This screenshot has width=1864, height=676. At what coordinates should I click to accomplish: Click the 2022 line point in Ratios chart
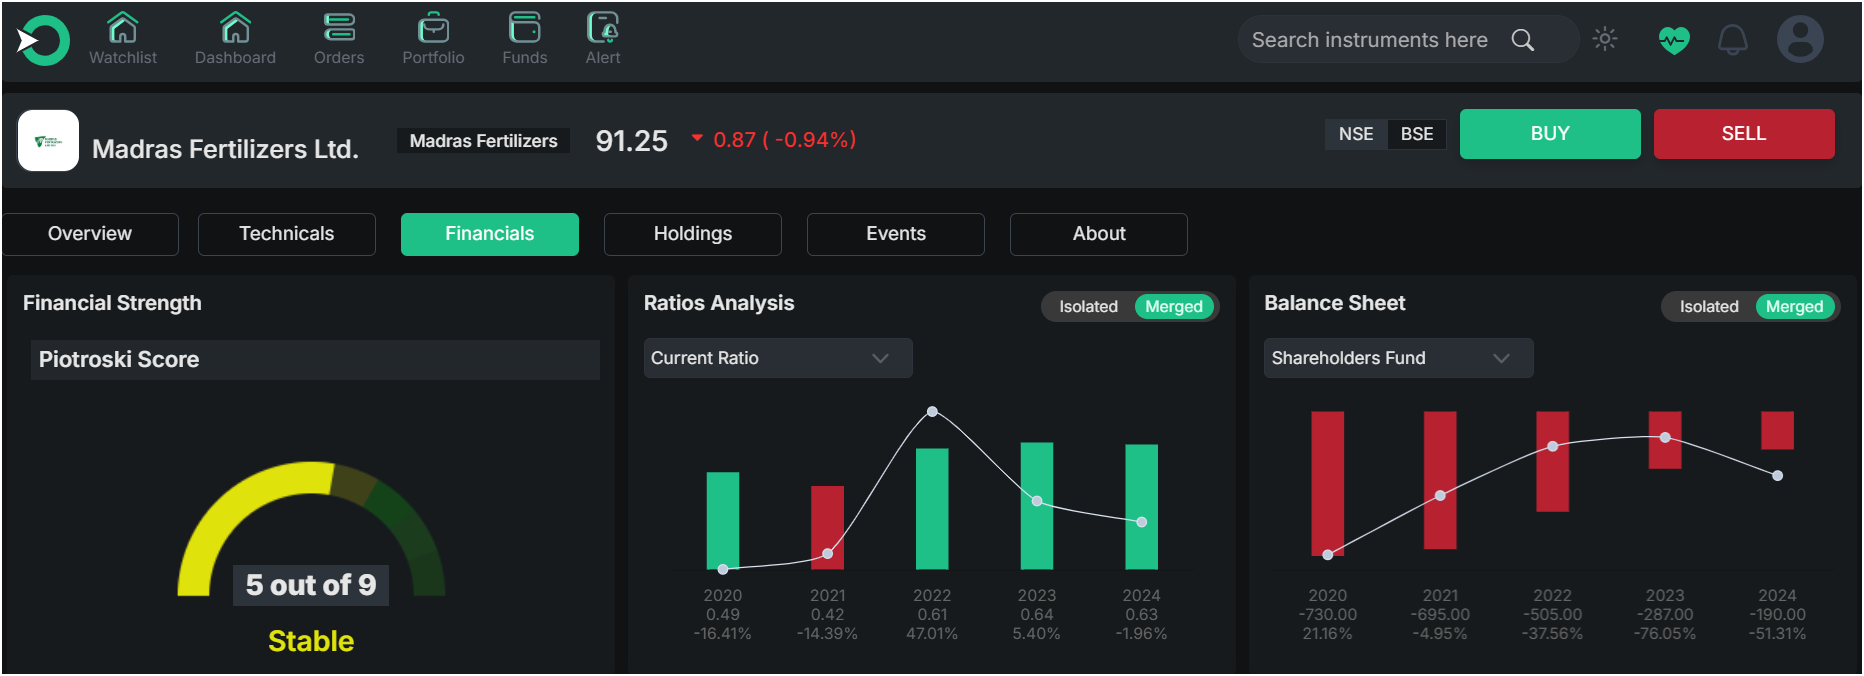932,412
